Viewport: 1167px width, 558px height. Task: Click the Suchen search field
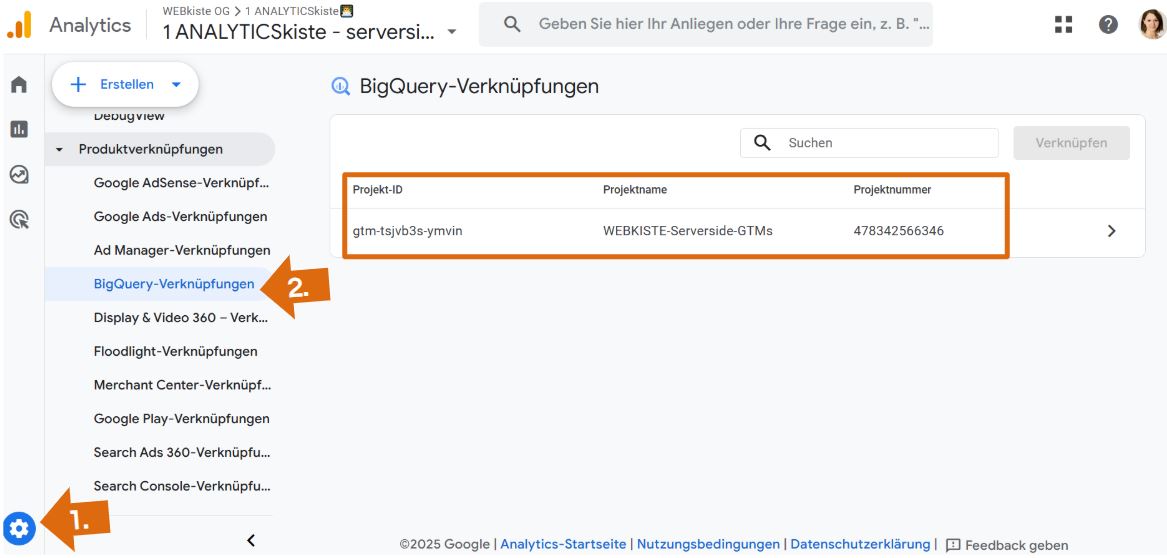point(869,143)
